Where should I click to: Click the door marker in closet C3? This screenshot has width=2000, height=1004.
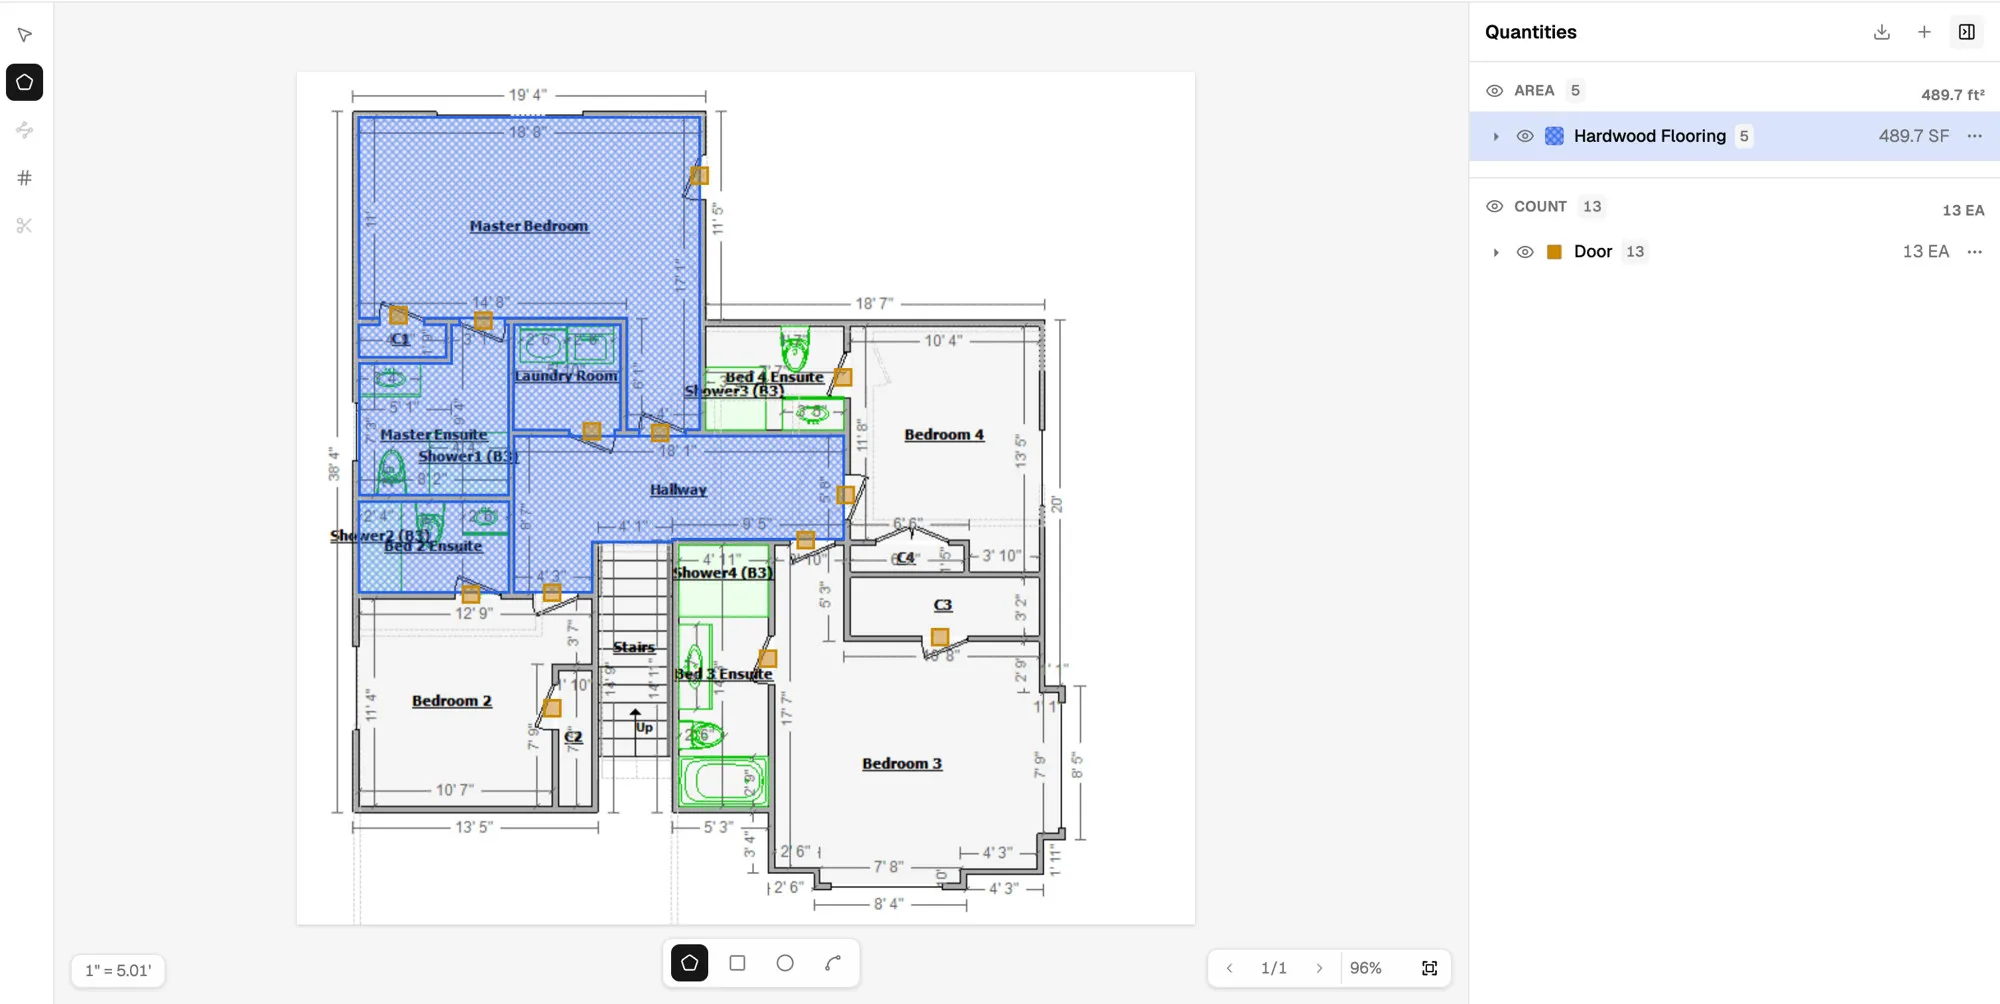(x=940, y=637)
